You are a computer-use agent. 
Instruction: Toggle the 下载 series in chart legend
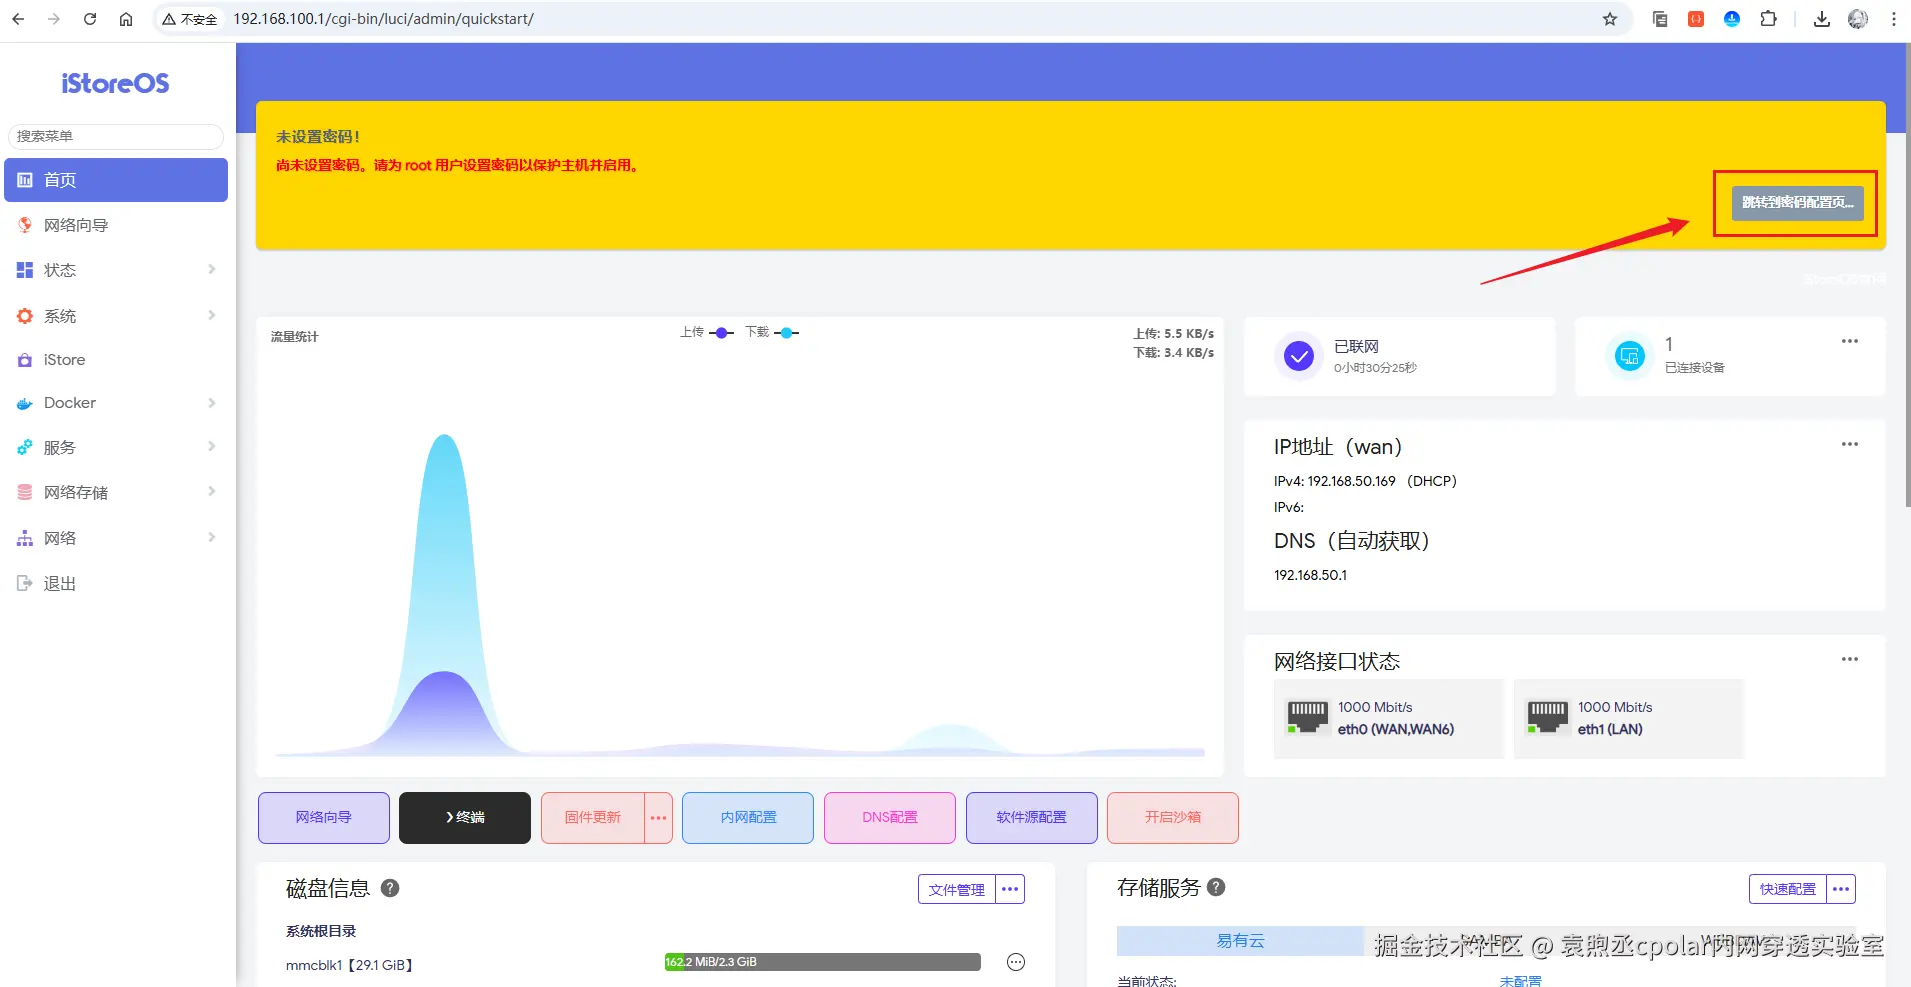(772, 333)
